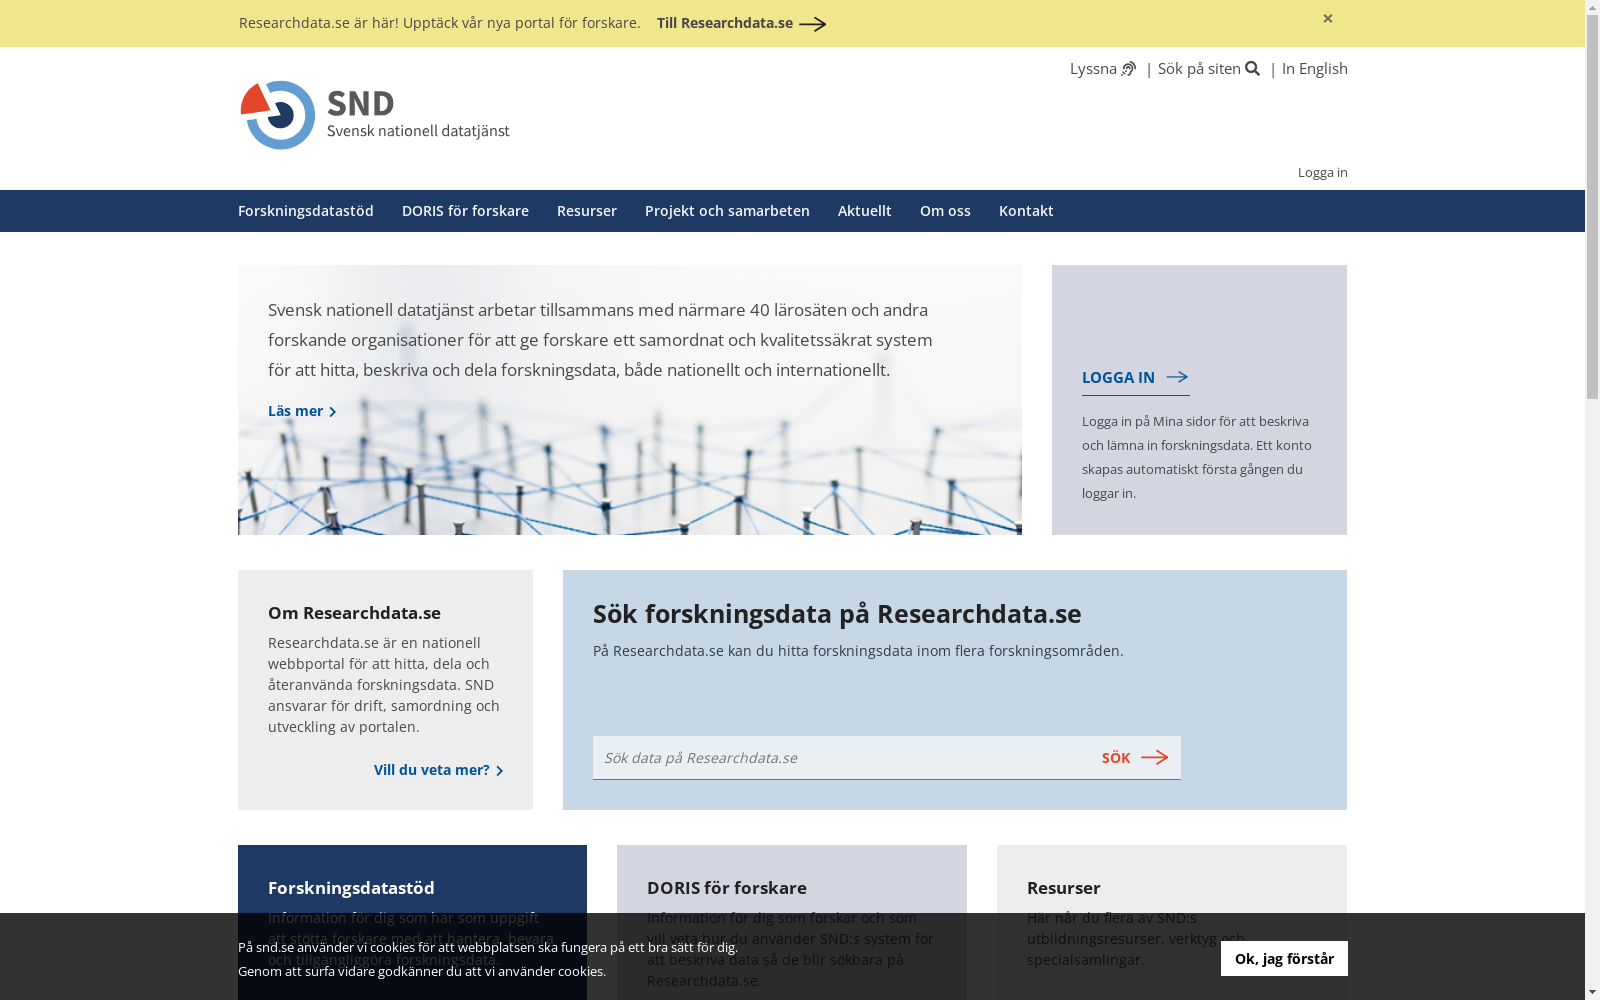Open the Kontakt menu item
Viewport: 1600px width, 1000px height.
(1026, 211)
